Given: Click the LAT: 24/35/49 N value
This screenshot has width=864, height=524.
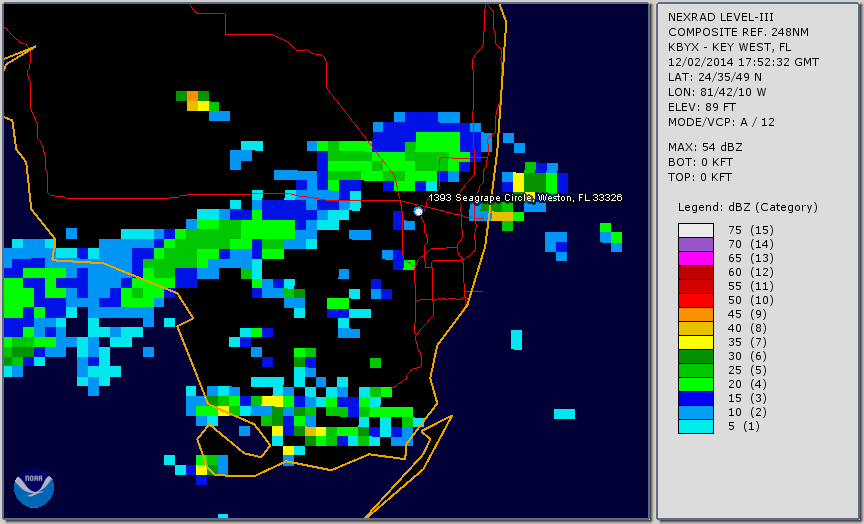Looking at the screenshot, I should pos(715,77).
